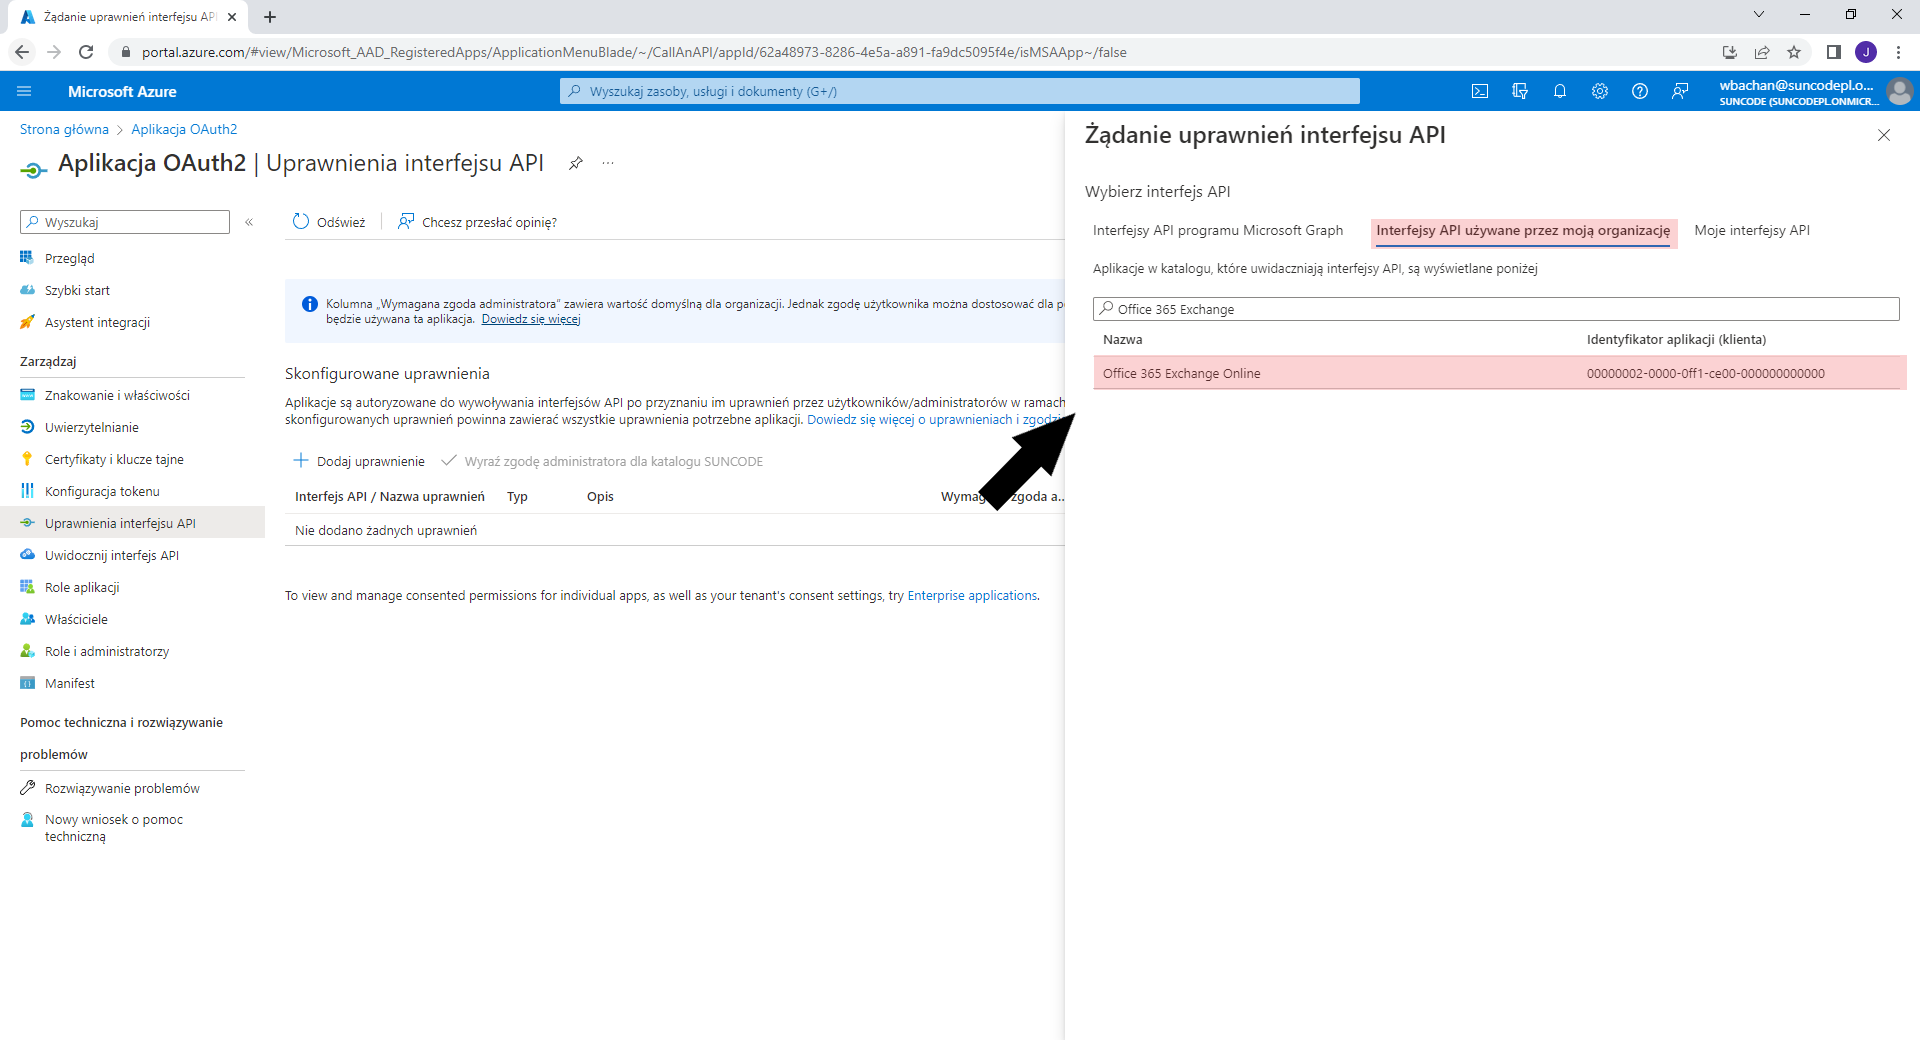1920x1040 pixels.
Task: Click the application ID 00000002-0000-0ff1-ce00-000000000000
Action: pos(1705,373)
